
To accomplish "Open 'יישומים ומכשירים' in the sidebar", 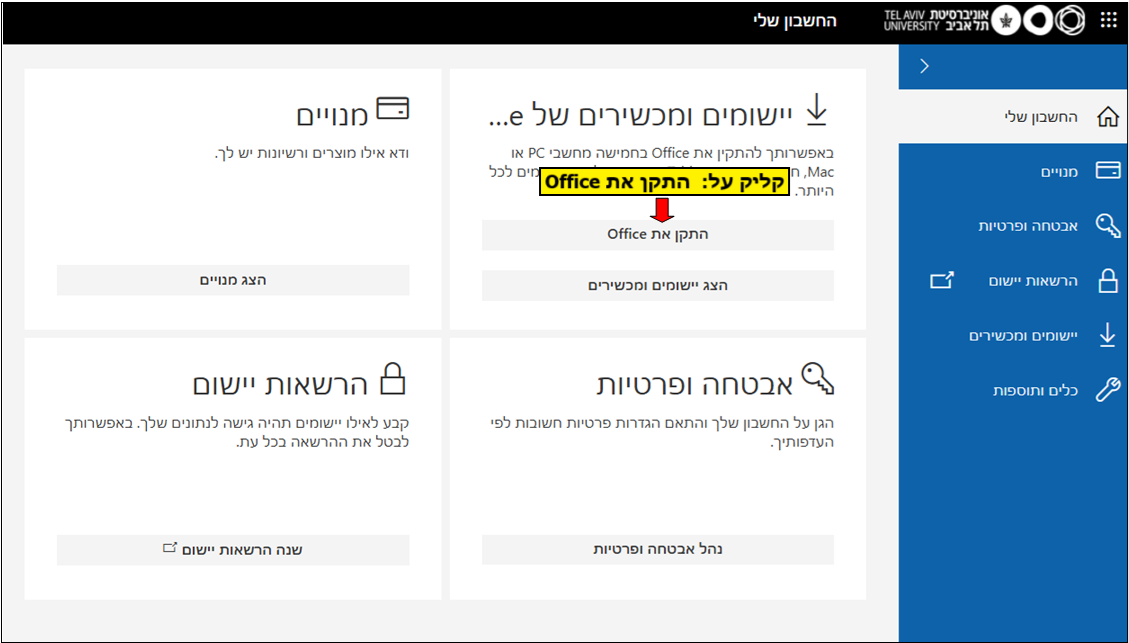I will [x=1023, y=336].
